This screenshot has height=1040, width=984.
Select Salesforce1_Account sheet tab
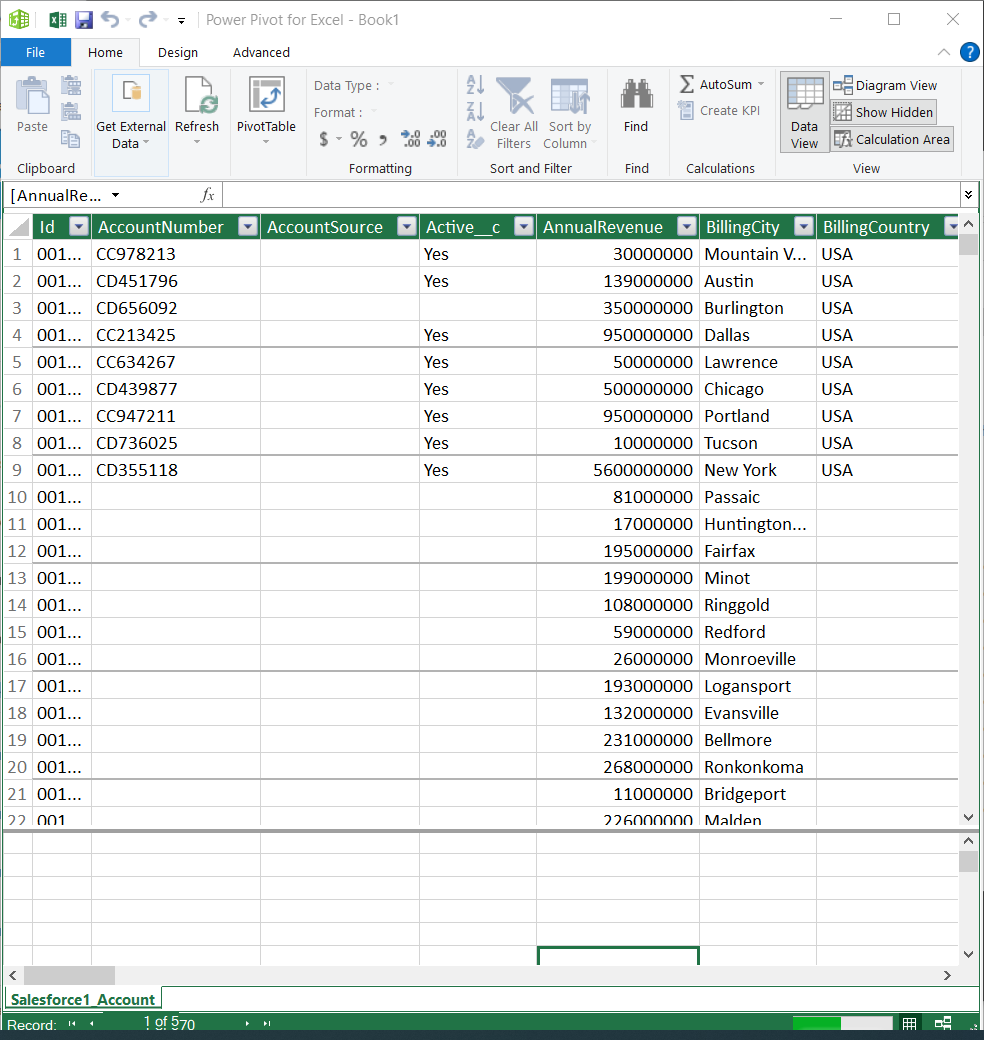coord(83,999)
